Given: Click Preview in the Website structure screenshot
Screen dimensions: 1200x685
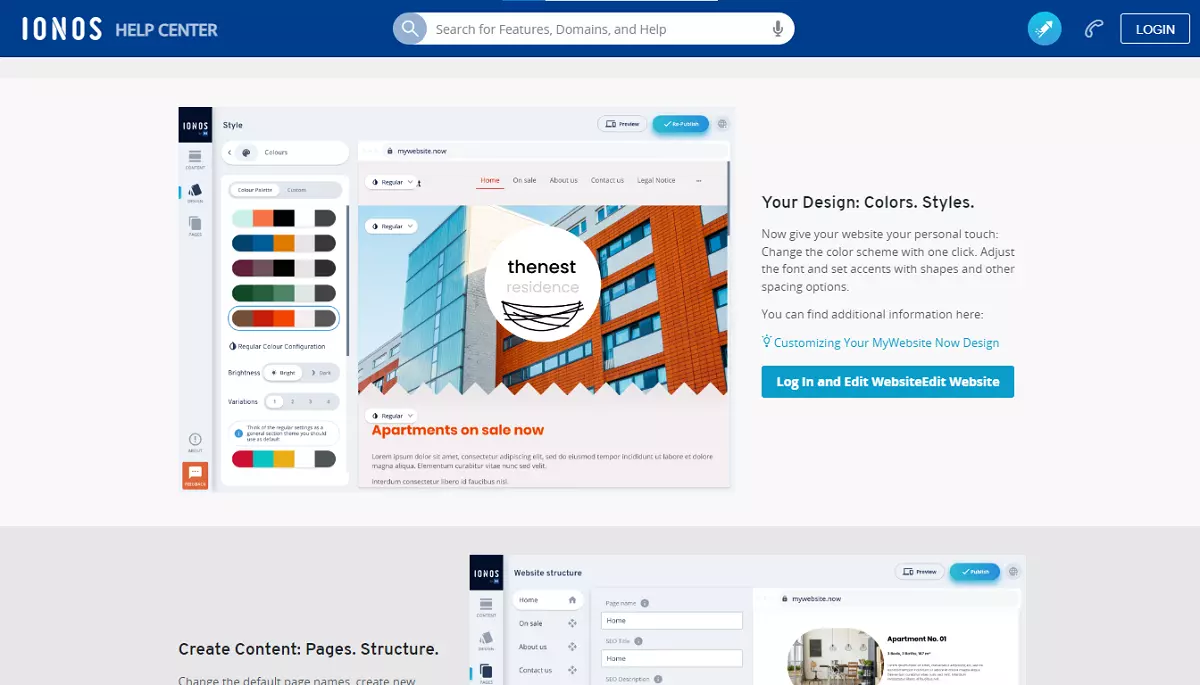Looking at the screenshot, I should 919,572.
